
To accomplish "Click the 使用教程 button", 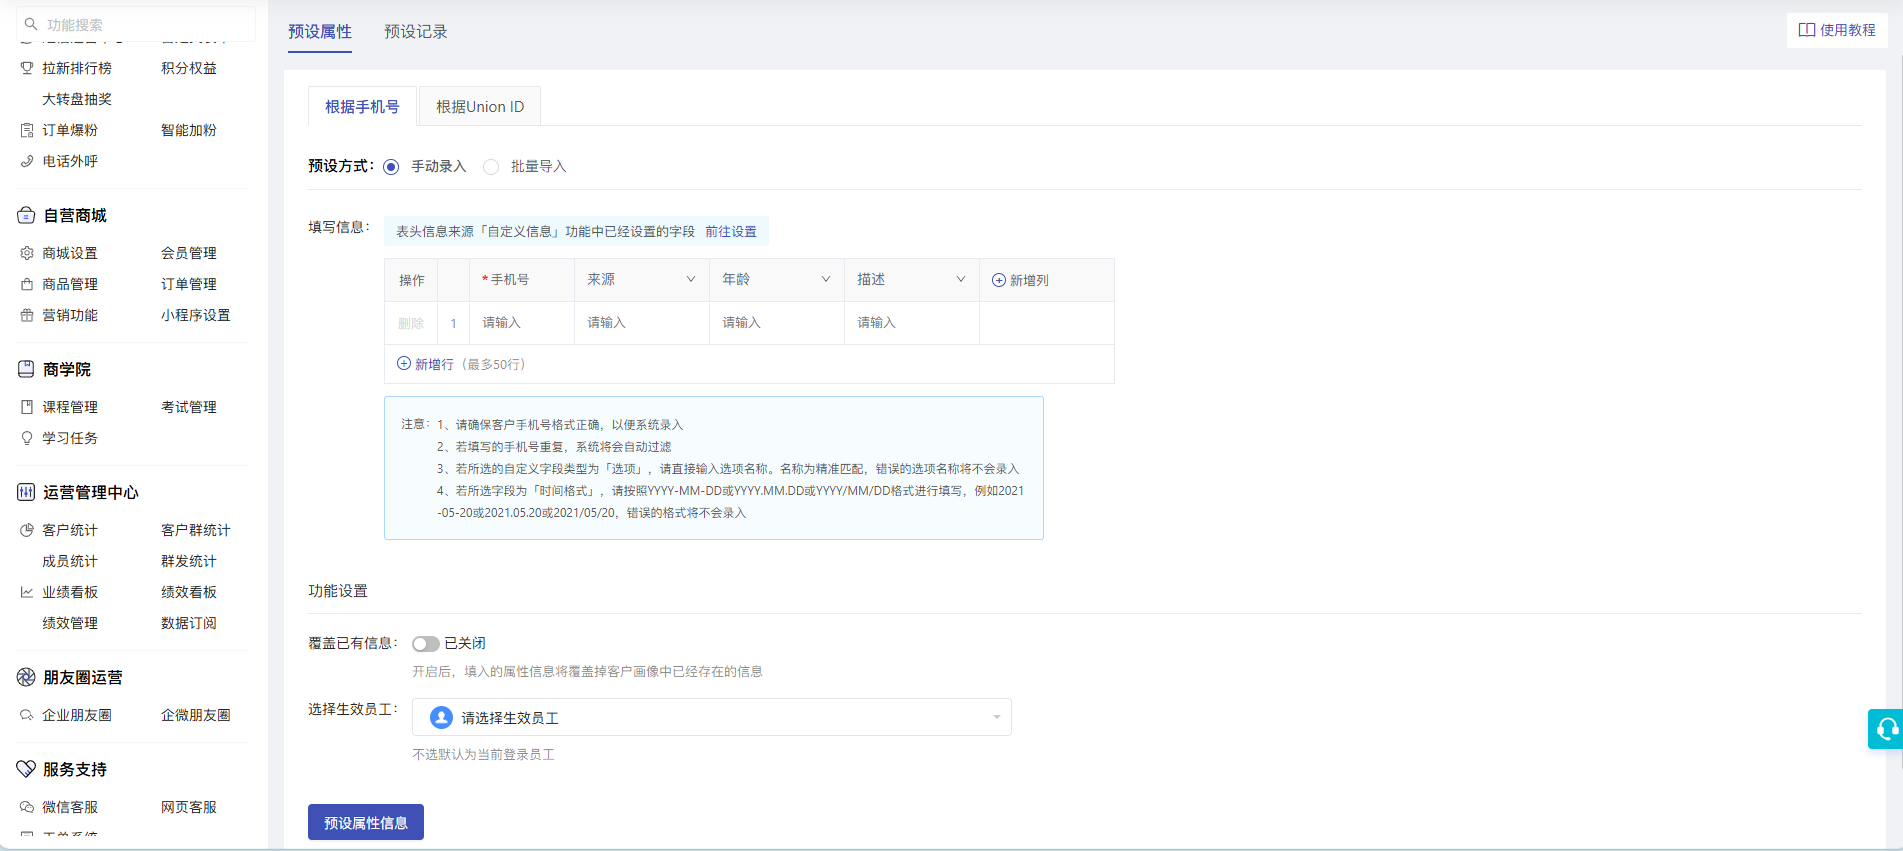I will [x=1837, y=30].
